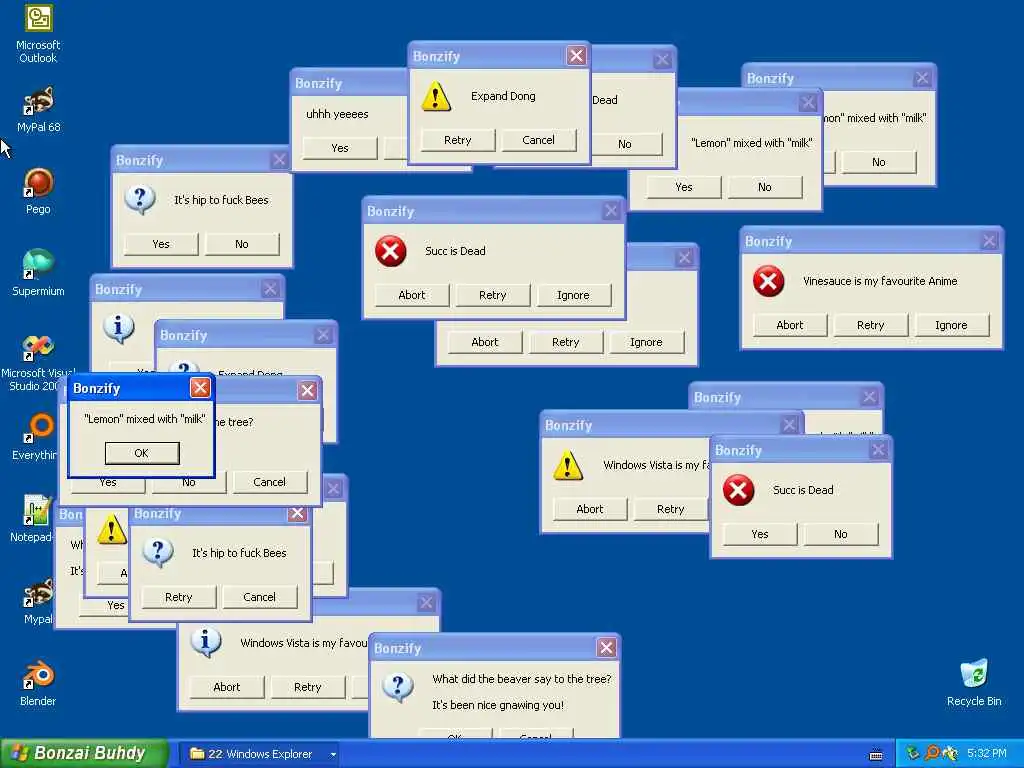Screen dimensions: 1024x768
Task: Click Retry in the Bees Retry/Cancel dialog
Action: point(178,597)
